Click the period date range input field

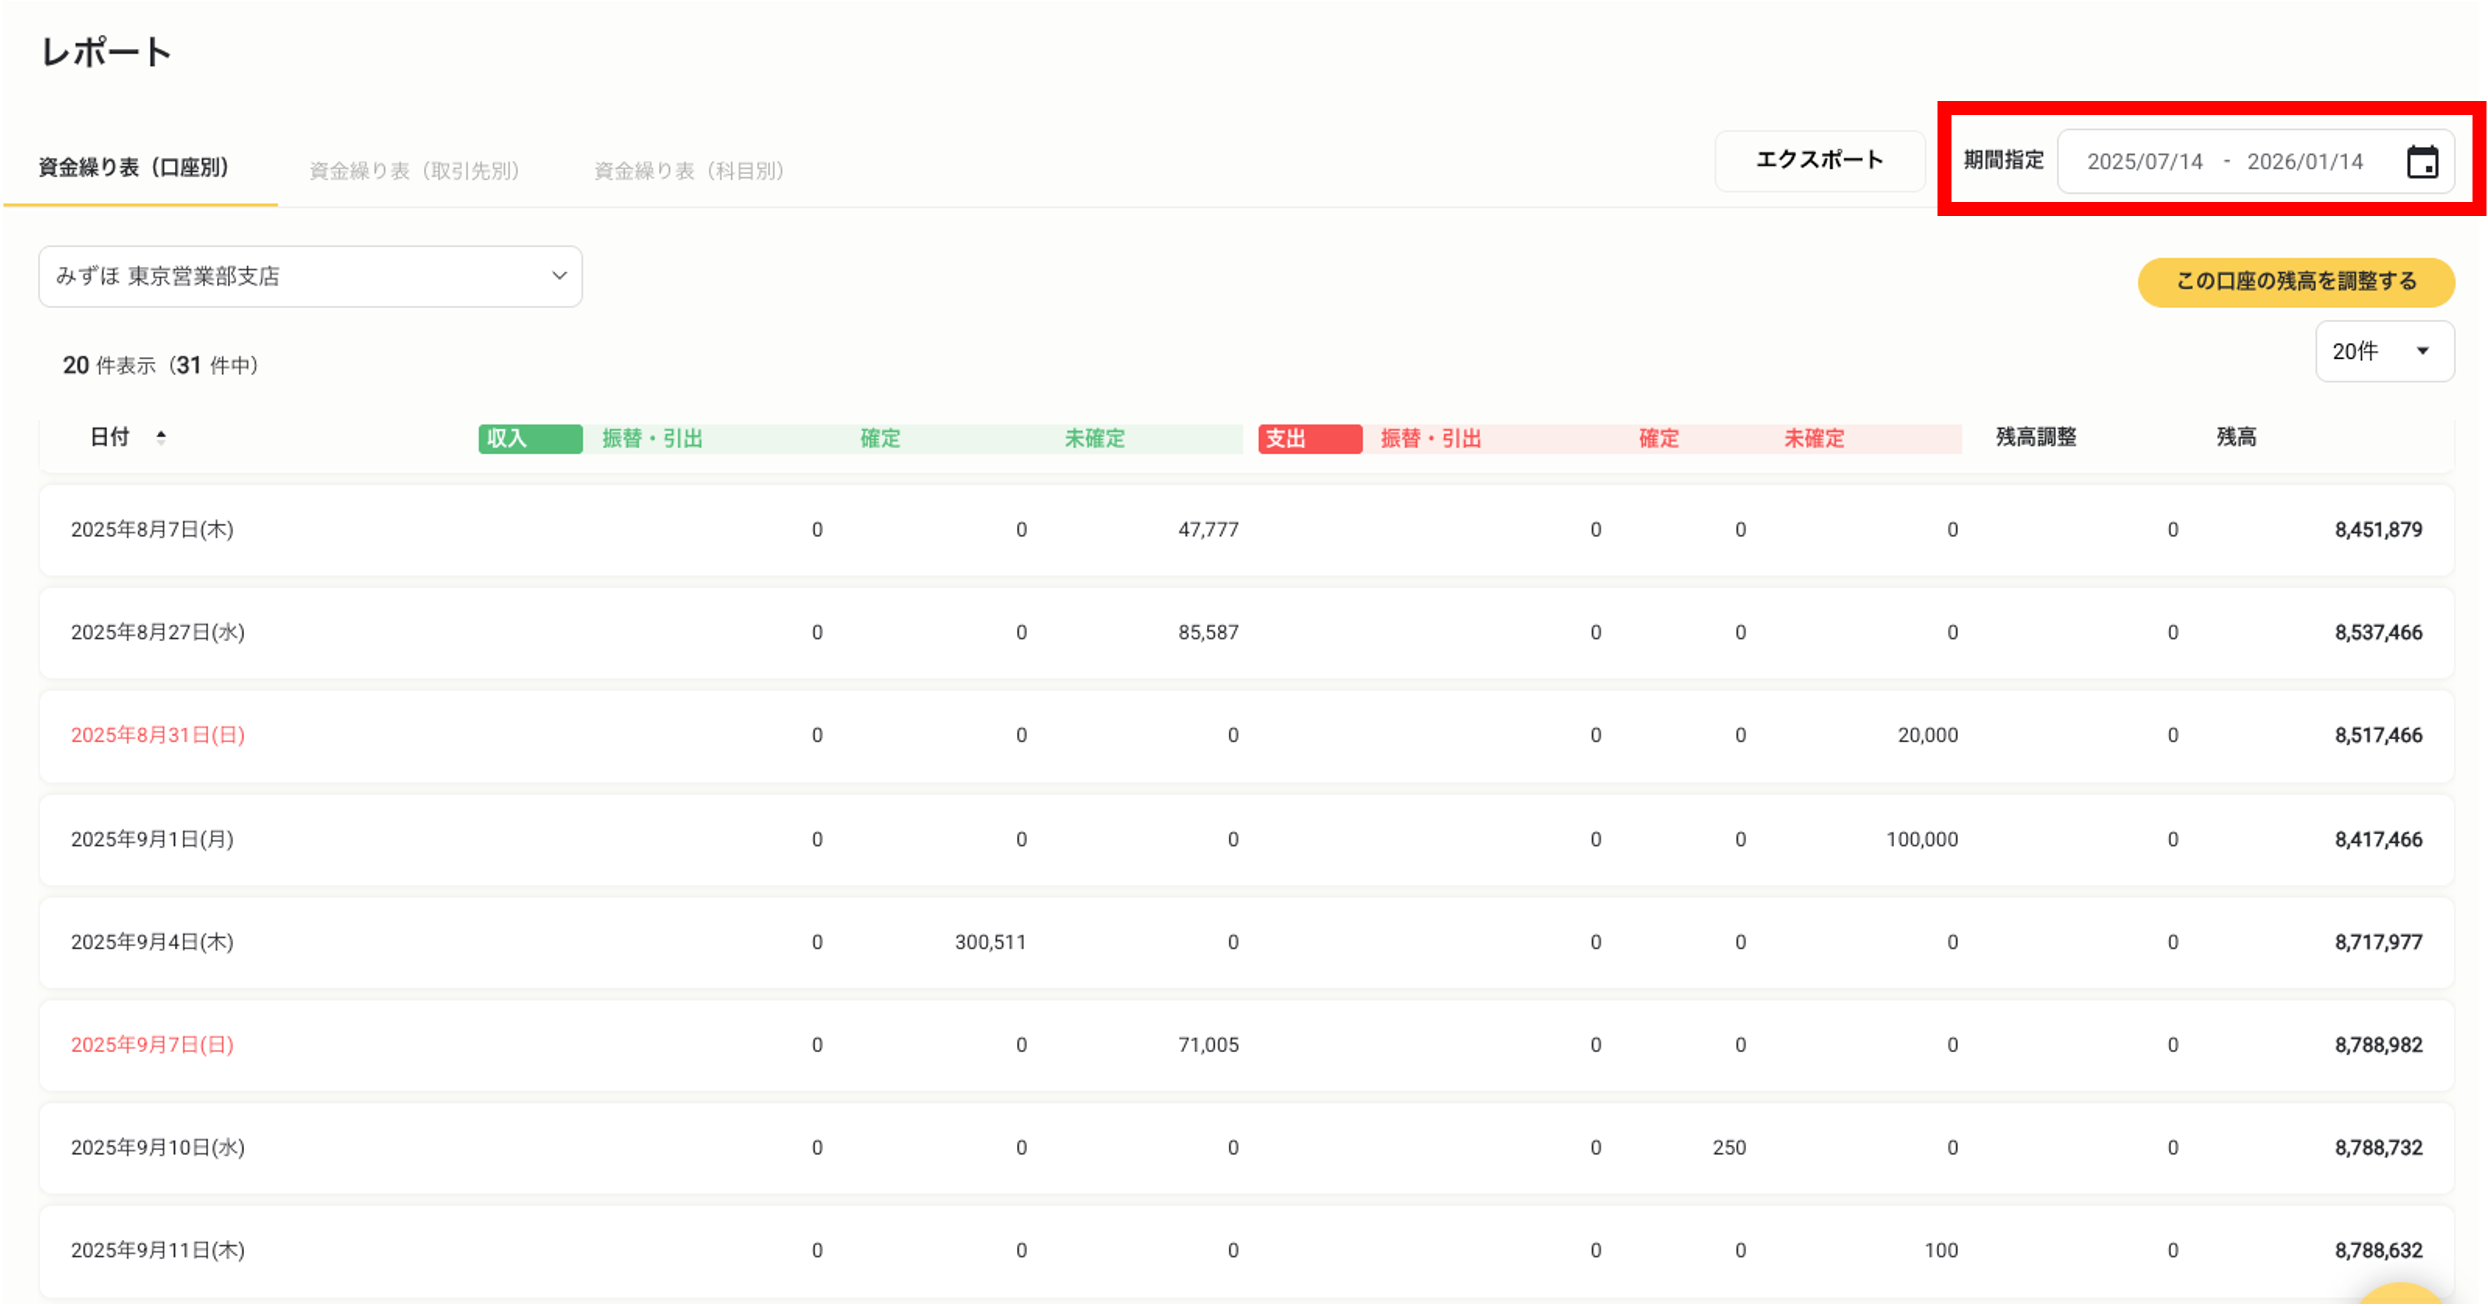[x=2224, y=162]
